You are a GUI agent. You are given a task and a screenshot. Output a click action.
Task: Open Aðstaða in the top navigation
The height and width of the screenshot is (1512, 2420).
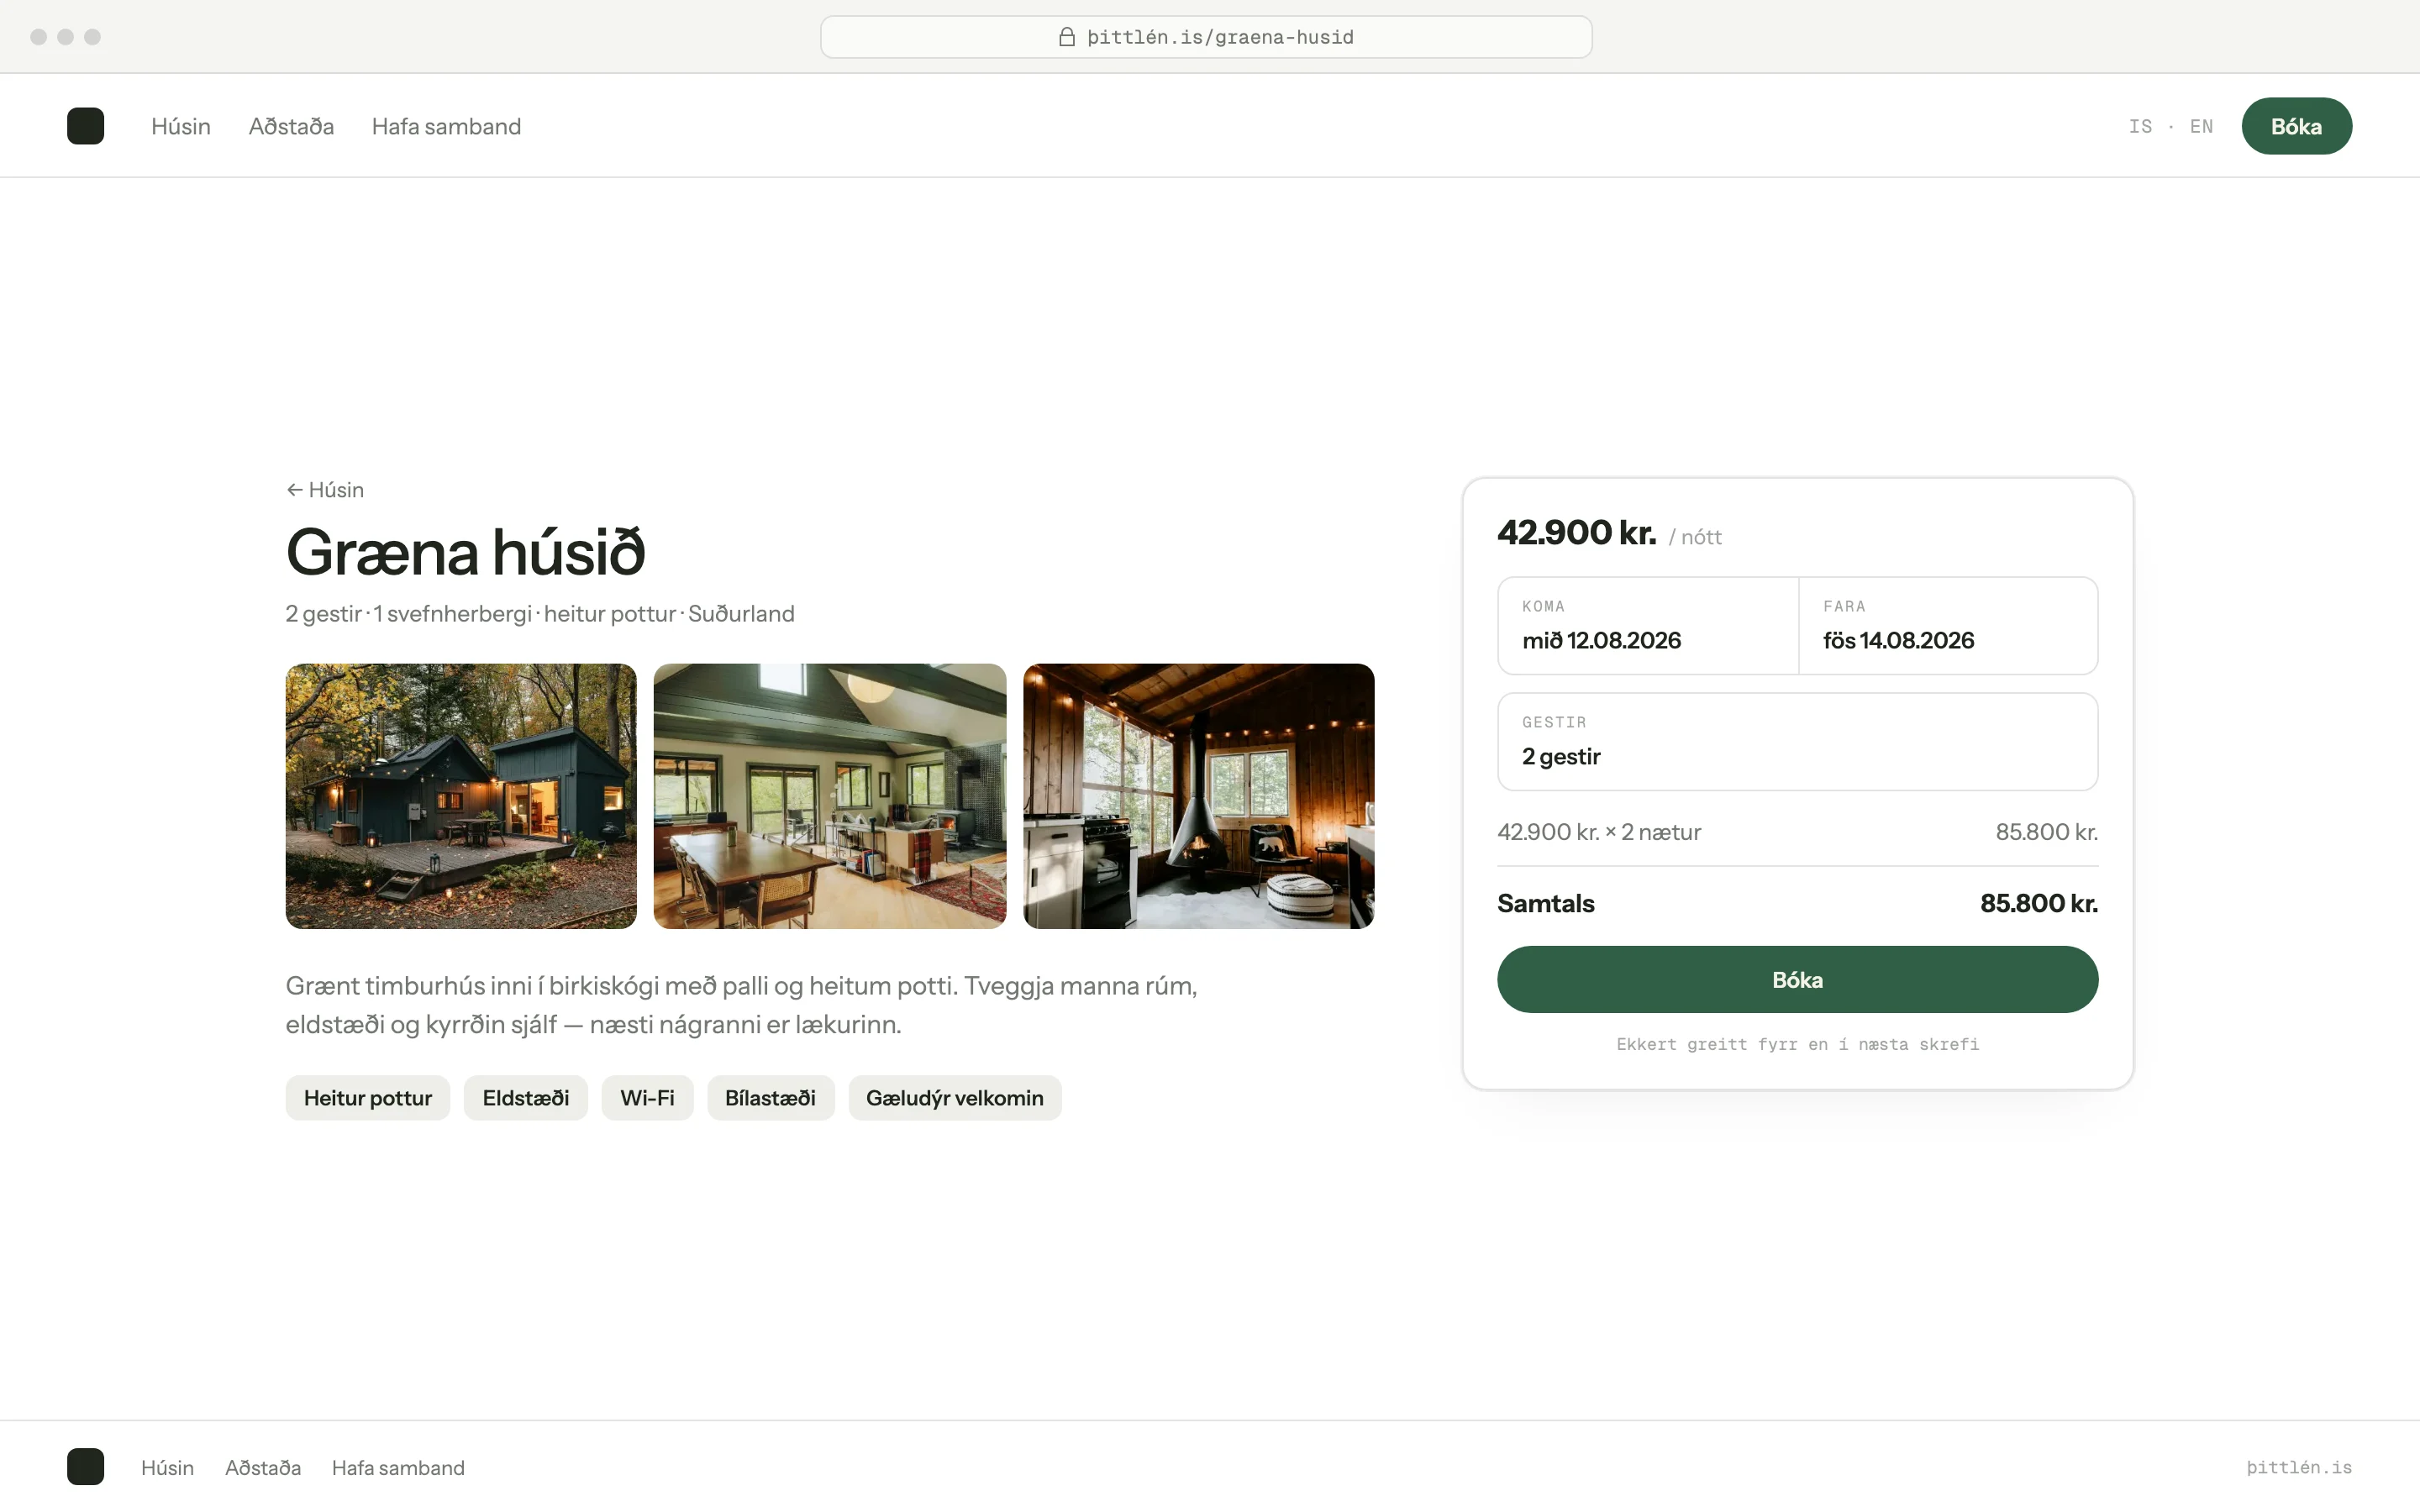tap(291, 126)
